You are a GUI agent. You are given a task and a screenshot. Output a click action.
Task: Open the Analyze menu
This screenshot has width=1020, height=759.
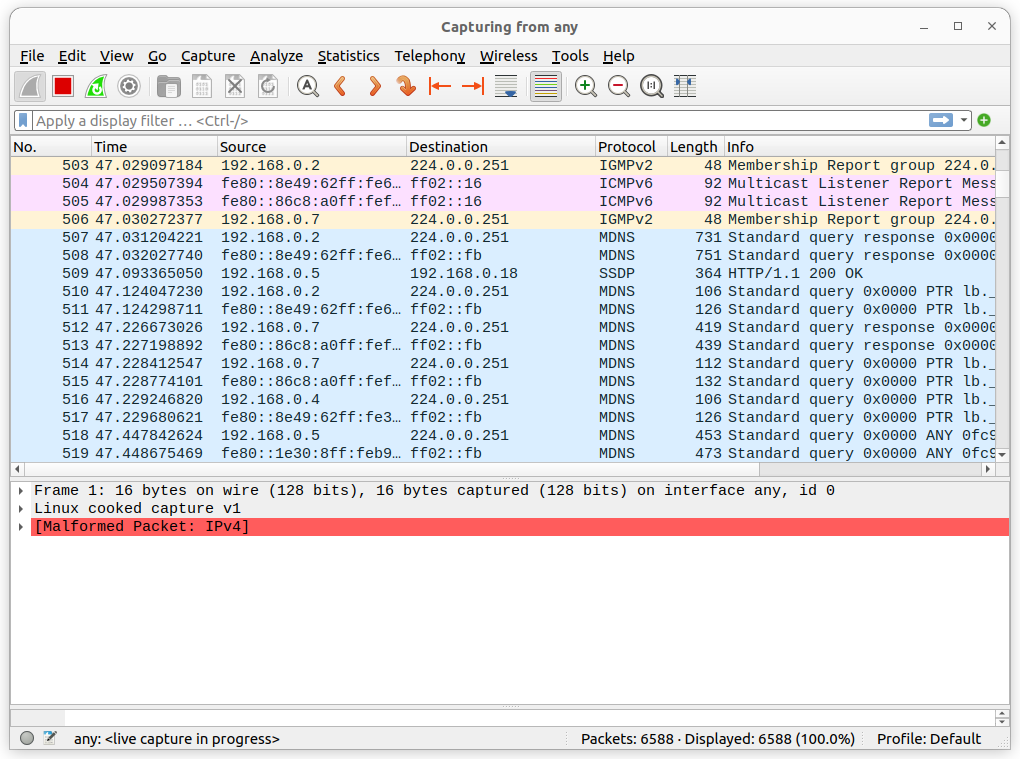point(276,56)
